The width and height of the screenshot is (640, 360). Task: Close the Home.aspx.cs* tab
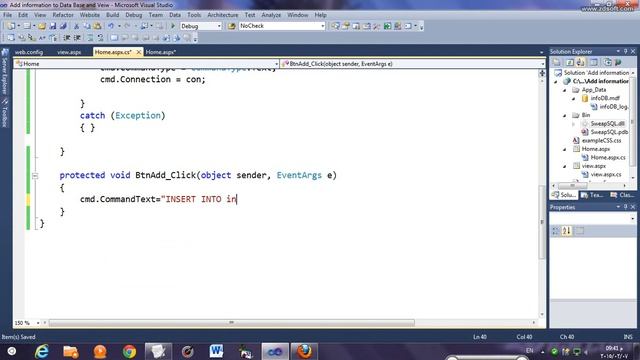138,52
